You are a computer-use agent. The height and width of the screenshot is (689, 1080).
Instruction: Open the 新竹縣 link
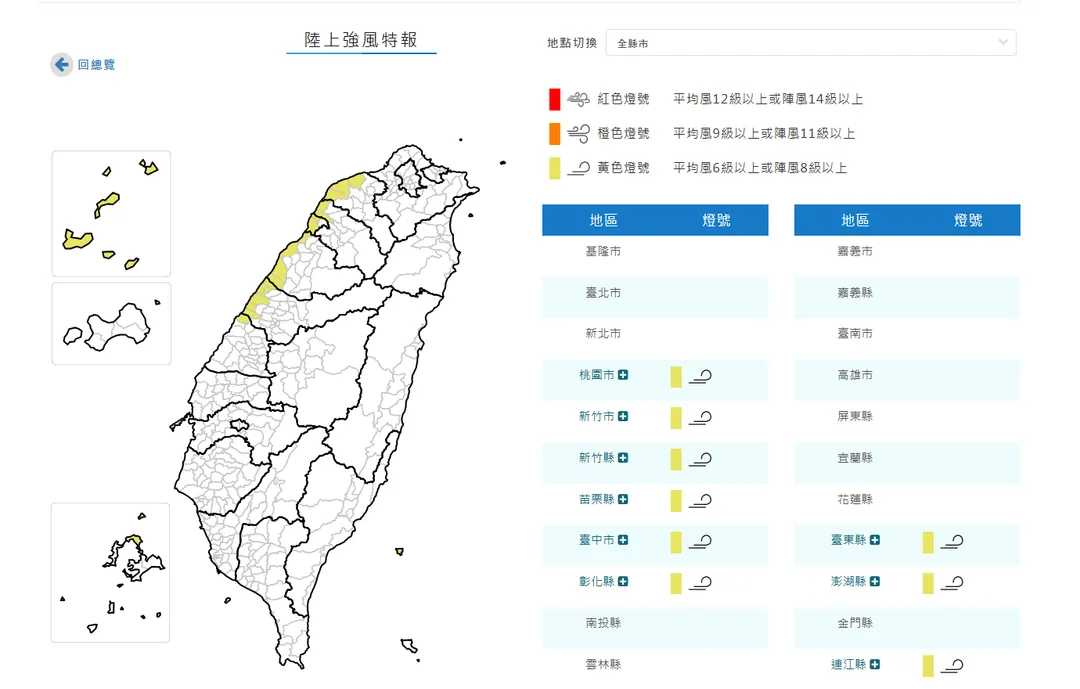tap(596, 457)
